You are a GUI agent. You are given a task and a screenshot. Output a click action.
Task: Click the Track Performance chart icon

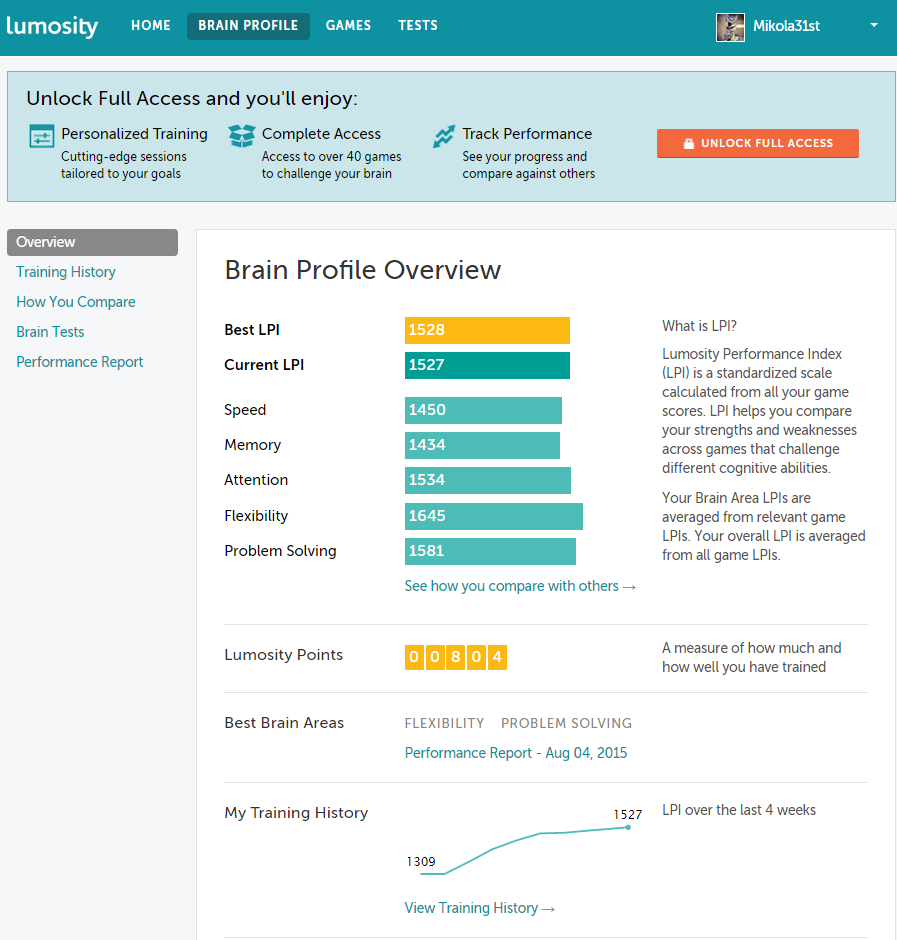pos(444,136)
